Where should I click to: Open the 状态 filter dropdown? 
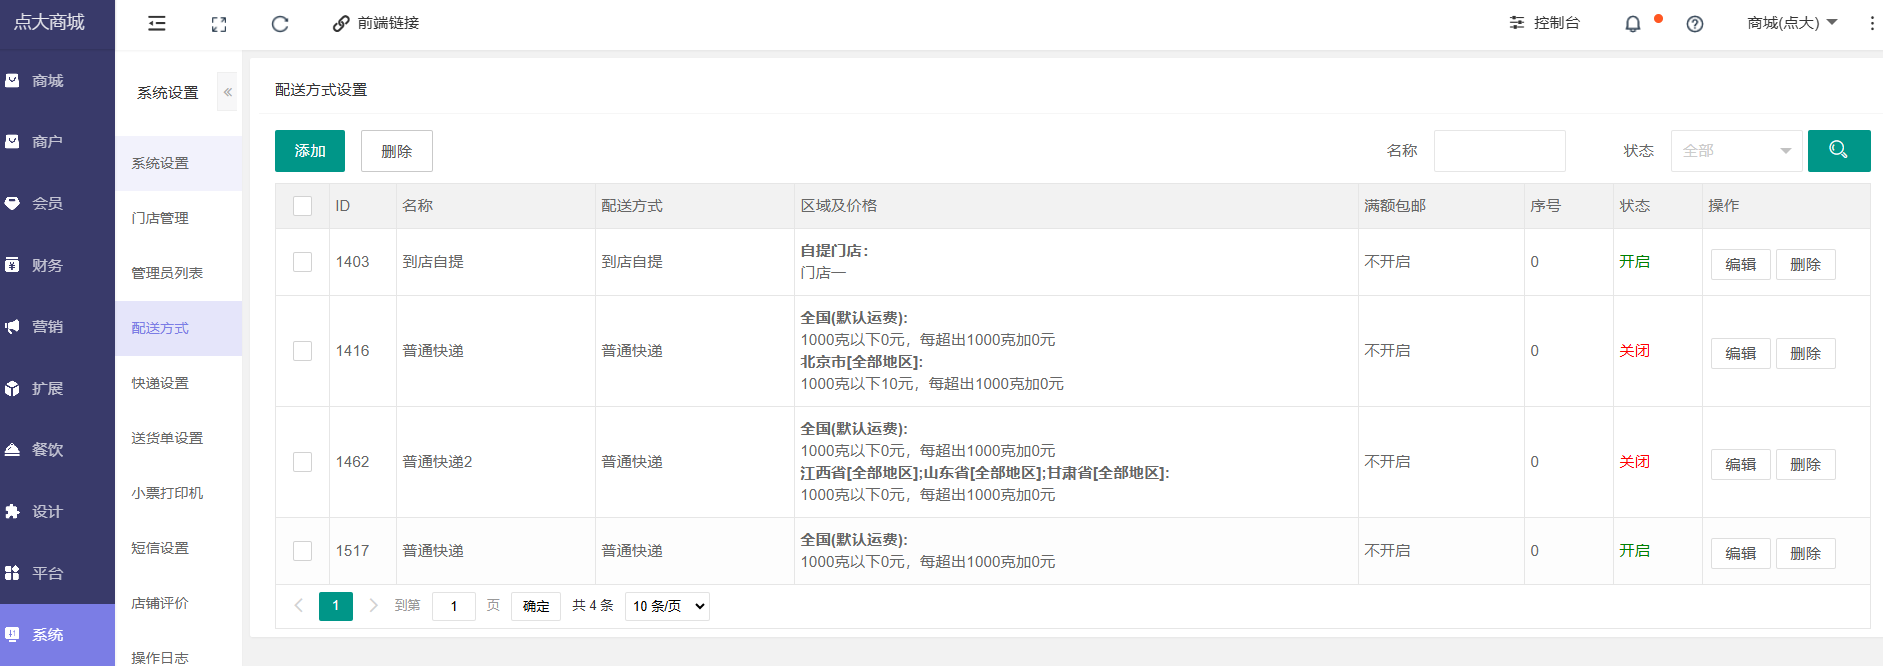pos(1736,151)
